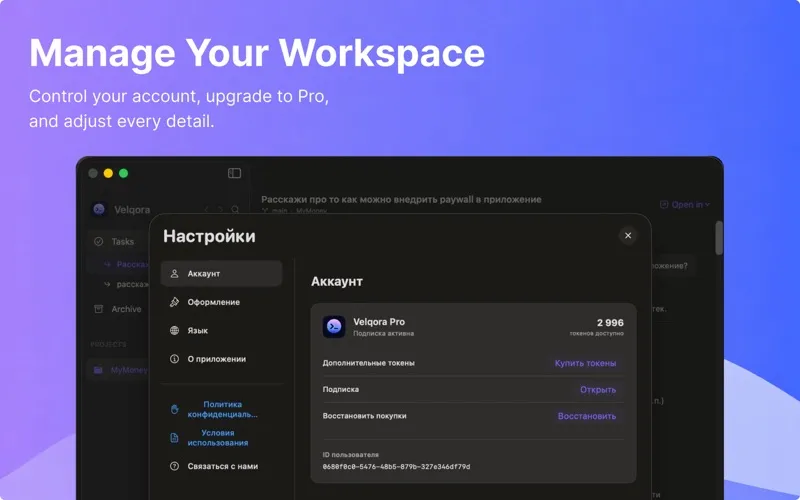Click the Подписка активна status text
Image resolution: width=800 pixels, height=500 pixels.
coord(384,334)
